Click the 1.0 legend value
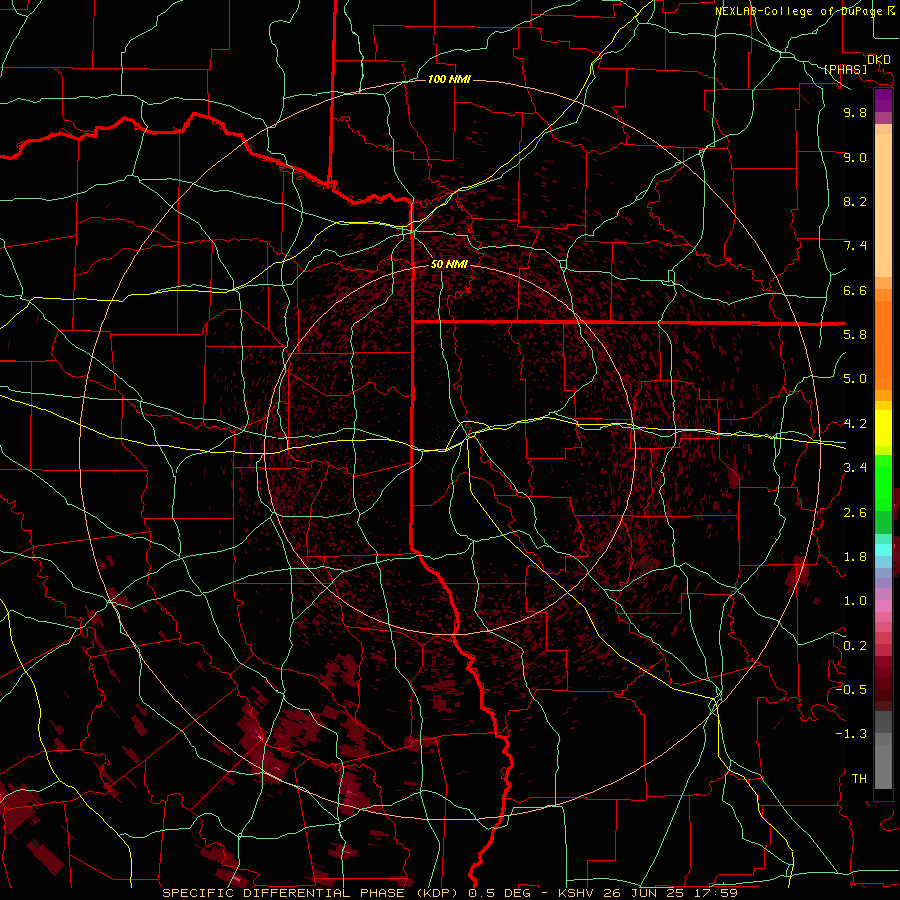This screenshot has width=900, height=900. point(855,601)
